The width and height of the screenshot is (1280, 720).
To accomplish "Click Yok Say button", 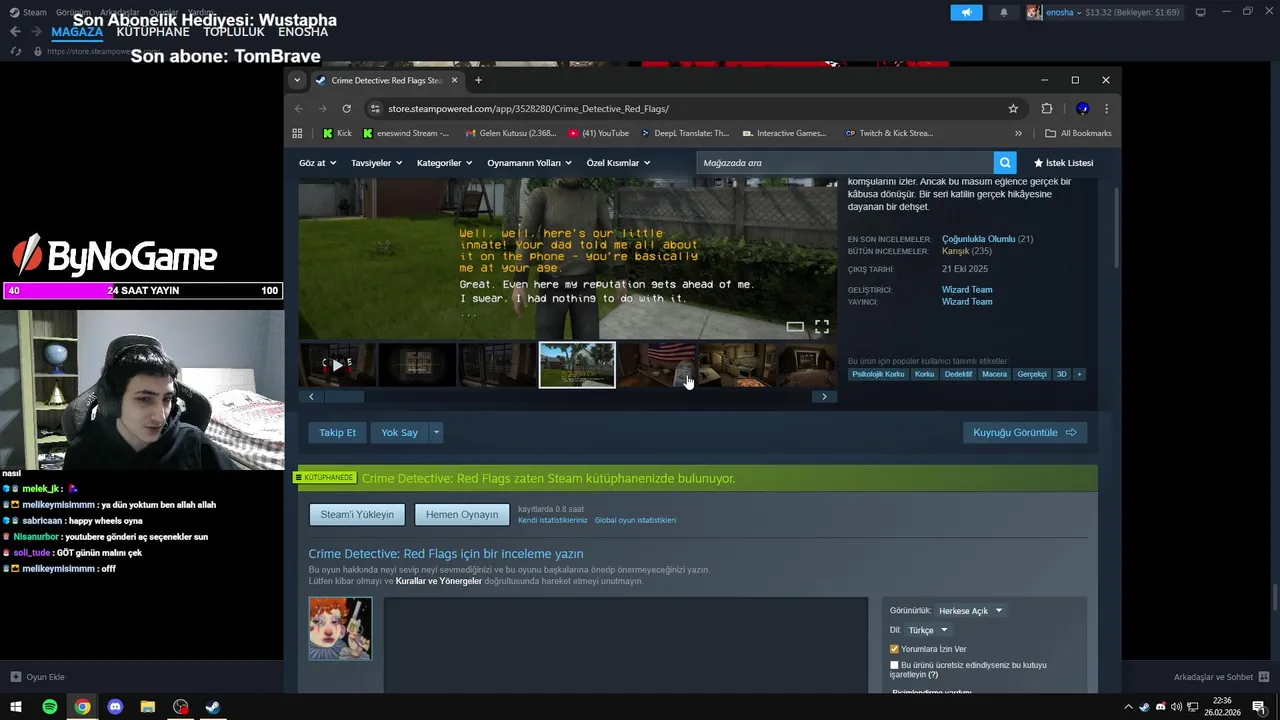I will click(399, 432).
